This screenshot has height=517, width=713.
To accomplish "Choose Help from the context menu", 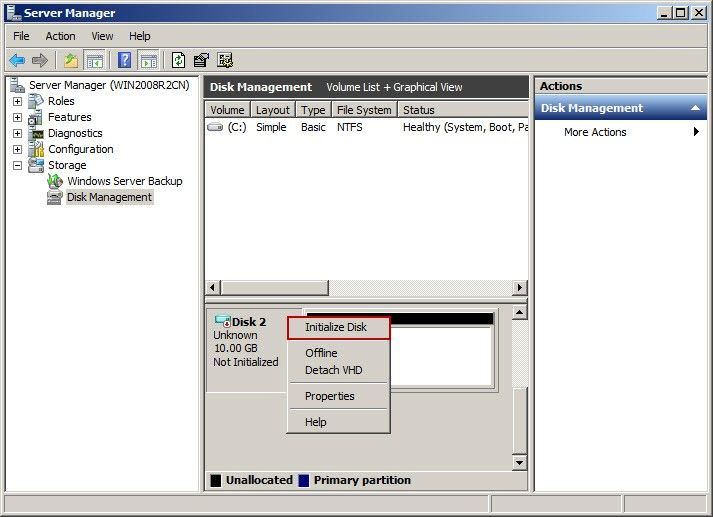I will 338,422.
